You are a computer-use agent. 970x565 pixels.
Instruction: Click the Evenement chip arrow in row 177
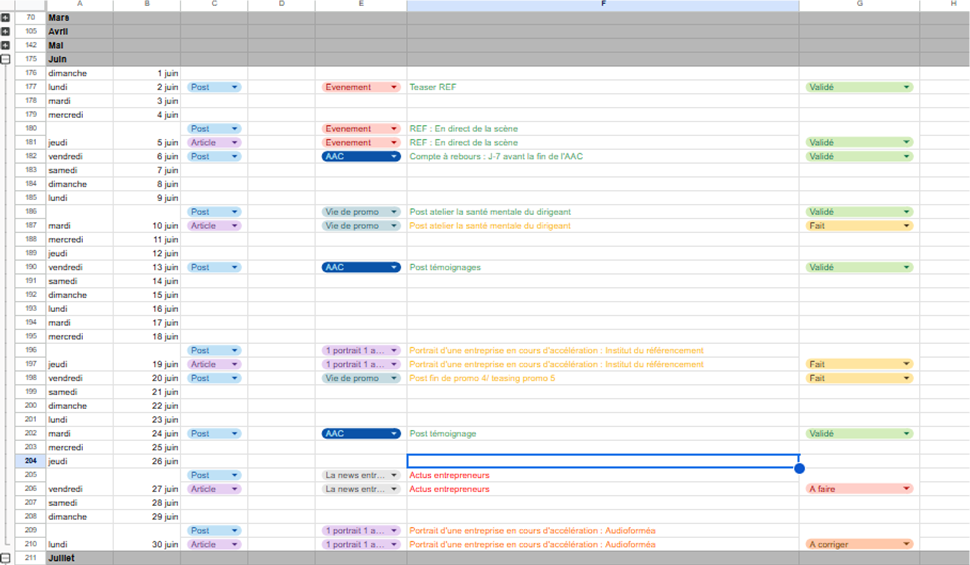pos(394,87)
